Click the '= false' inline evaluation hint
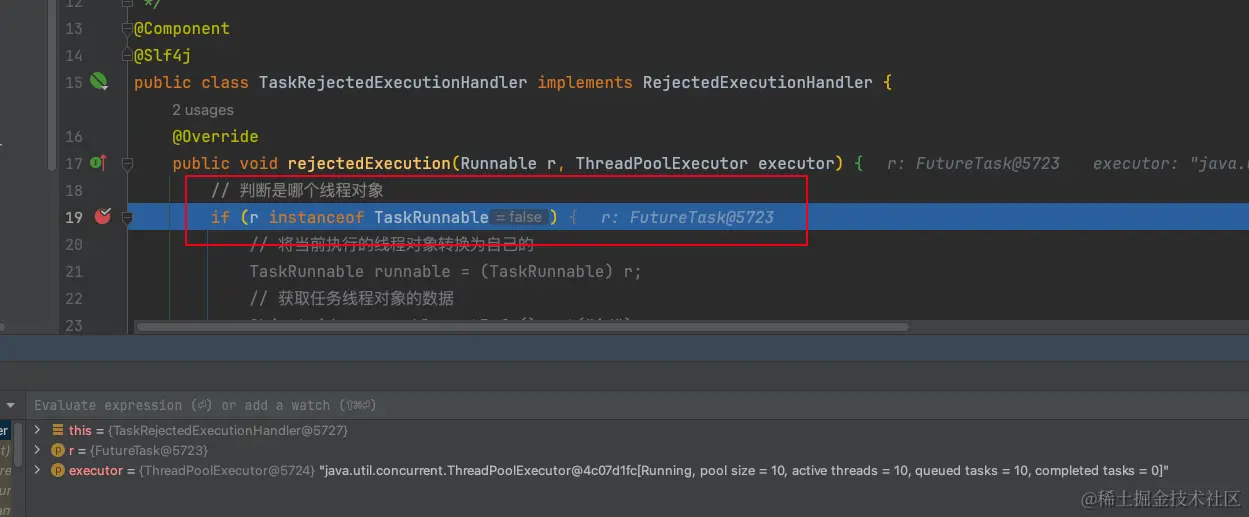Image resolution: width=1249 pixels, height=517 pixels. tap(519, 217)
